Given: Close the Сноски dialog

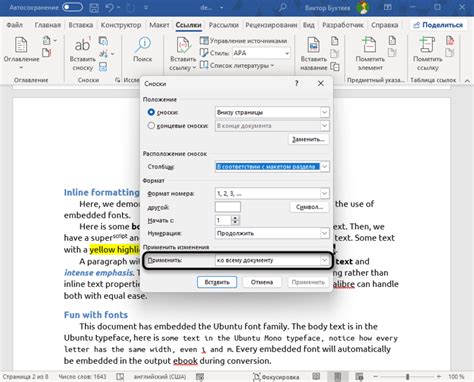Looking at the screenshot, I should click(x=321, y=83).
